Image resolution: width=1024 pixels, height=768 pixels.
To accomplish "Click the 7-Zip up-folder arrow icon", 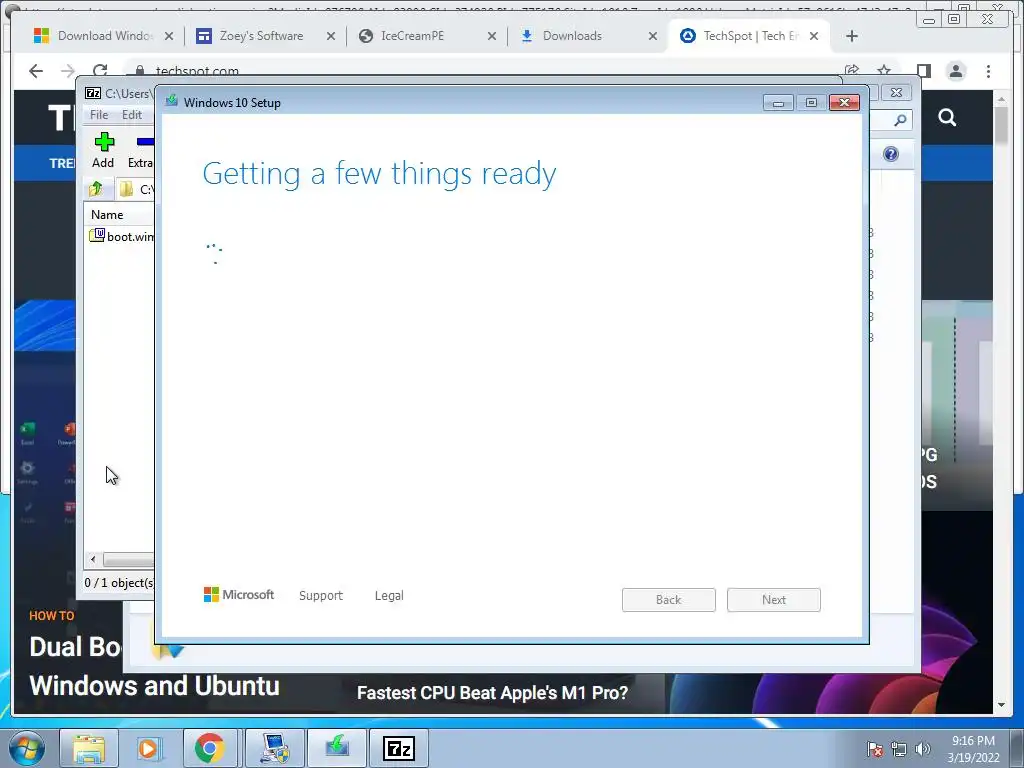I will tap(96, 189).
